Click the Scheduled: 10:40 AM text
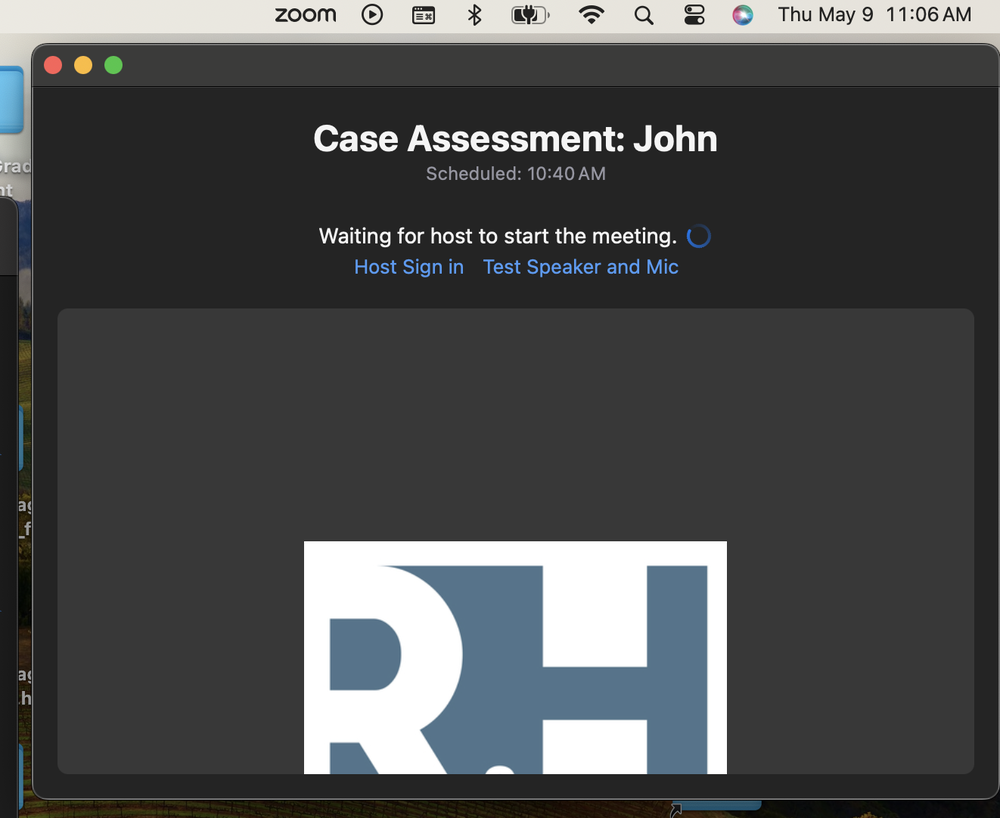This screenshot has height=818, width=1000. 515,174
